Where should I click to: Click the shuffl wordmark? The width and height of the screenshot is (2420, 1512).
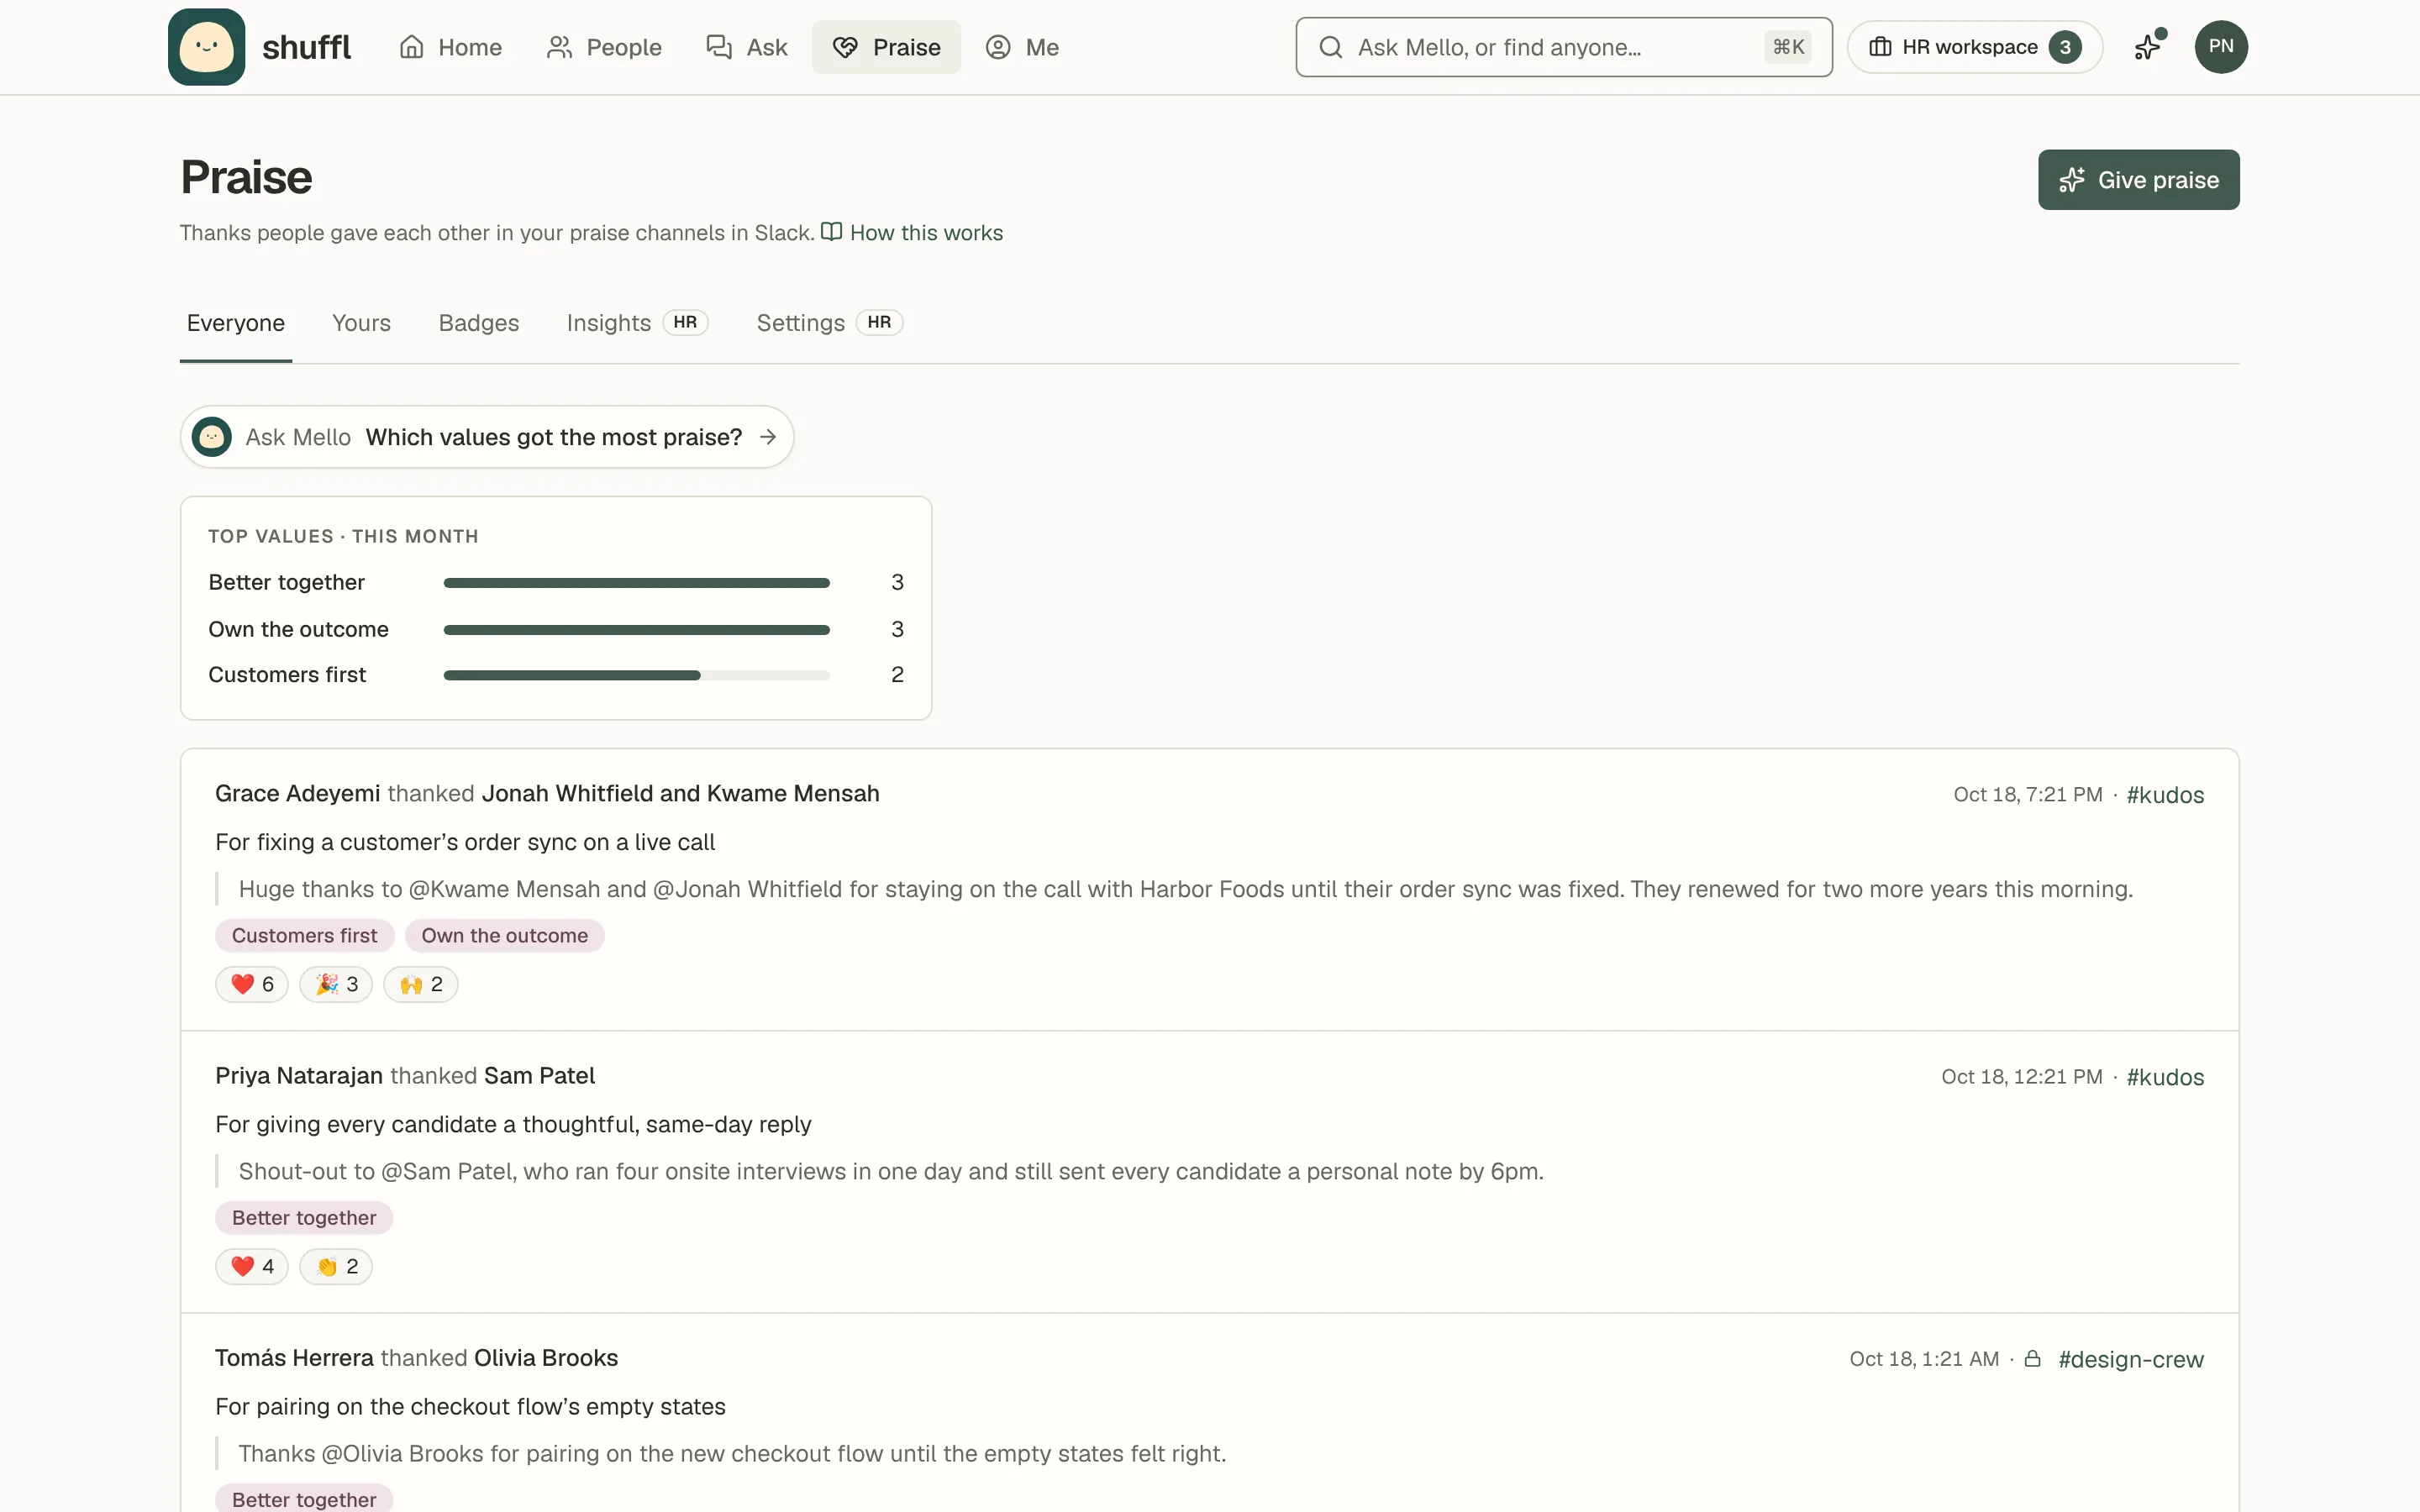(x=306, y=47)
